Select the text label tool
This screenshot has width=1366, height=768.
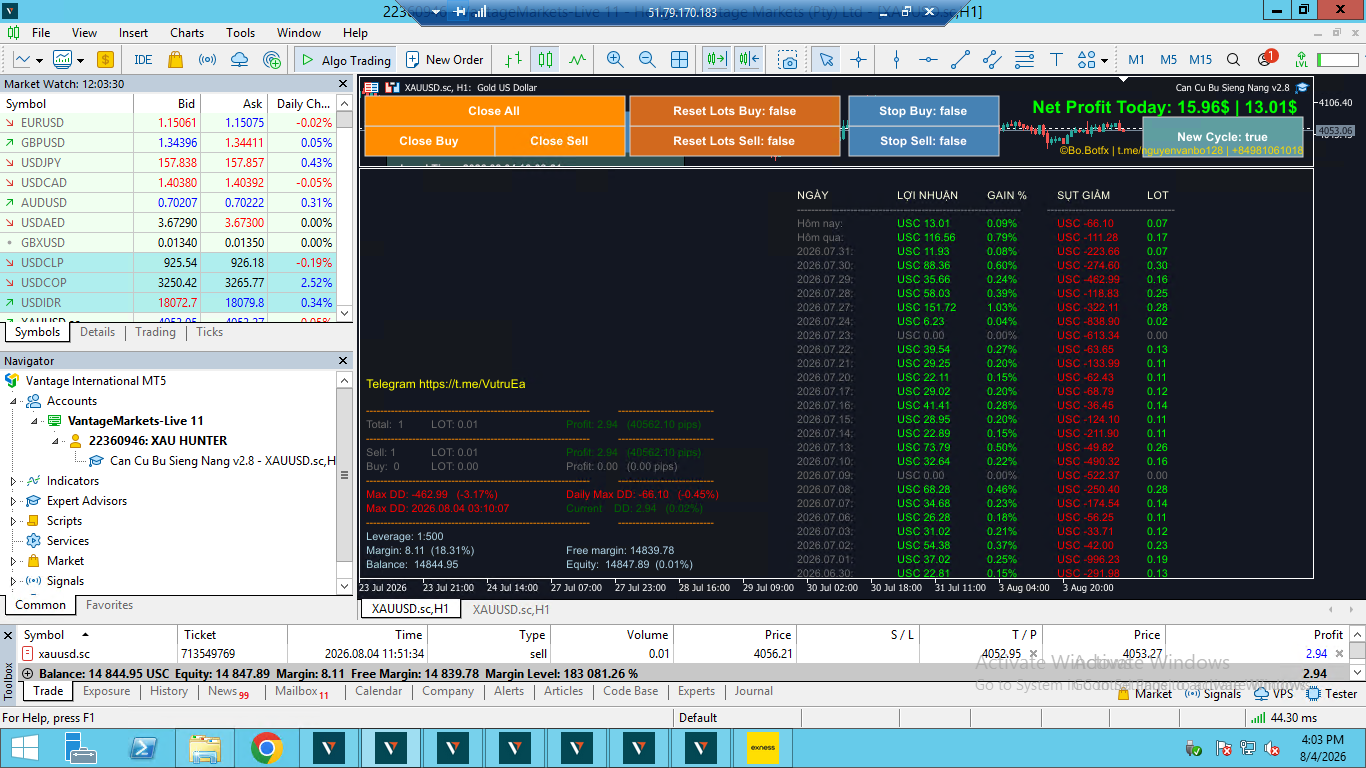1056,60
